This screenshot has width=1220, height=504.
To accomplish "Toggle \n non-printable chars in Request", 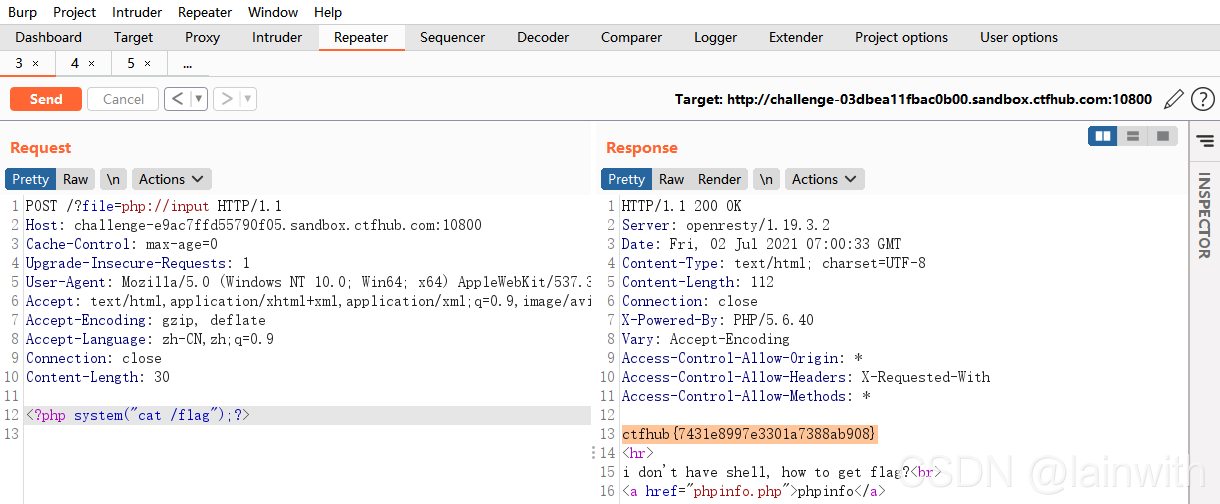I will [x=114, y=179].
